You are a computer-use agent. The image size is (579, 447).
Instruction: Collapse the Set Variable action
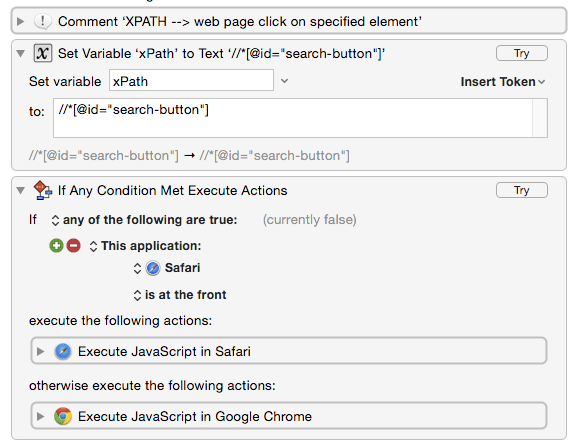(x=21, y=54)
